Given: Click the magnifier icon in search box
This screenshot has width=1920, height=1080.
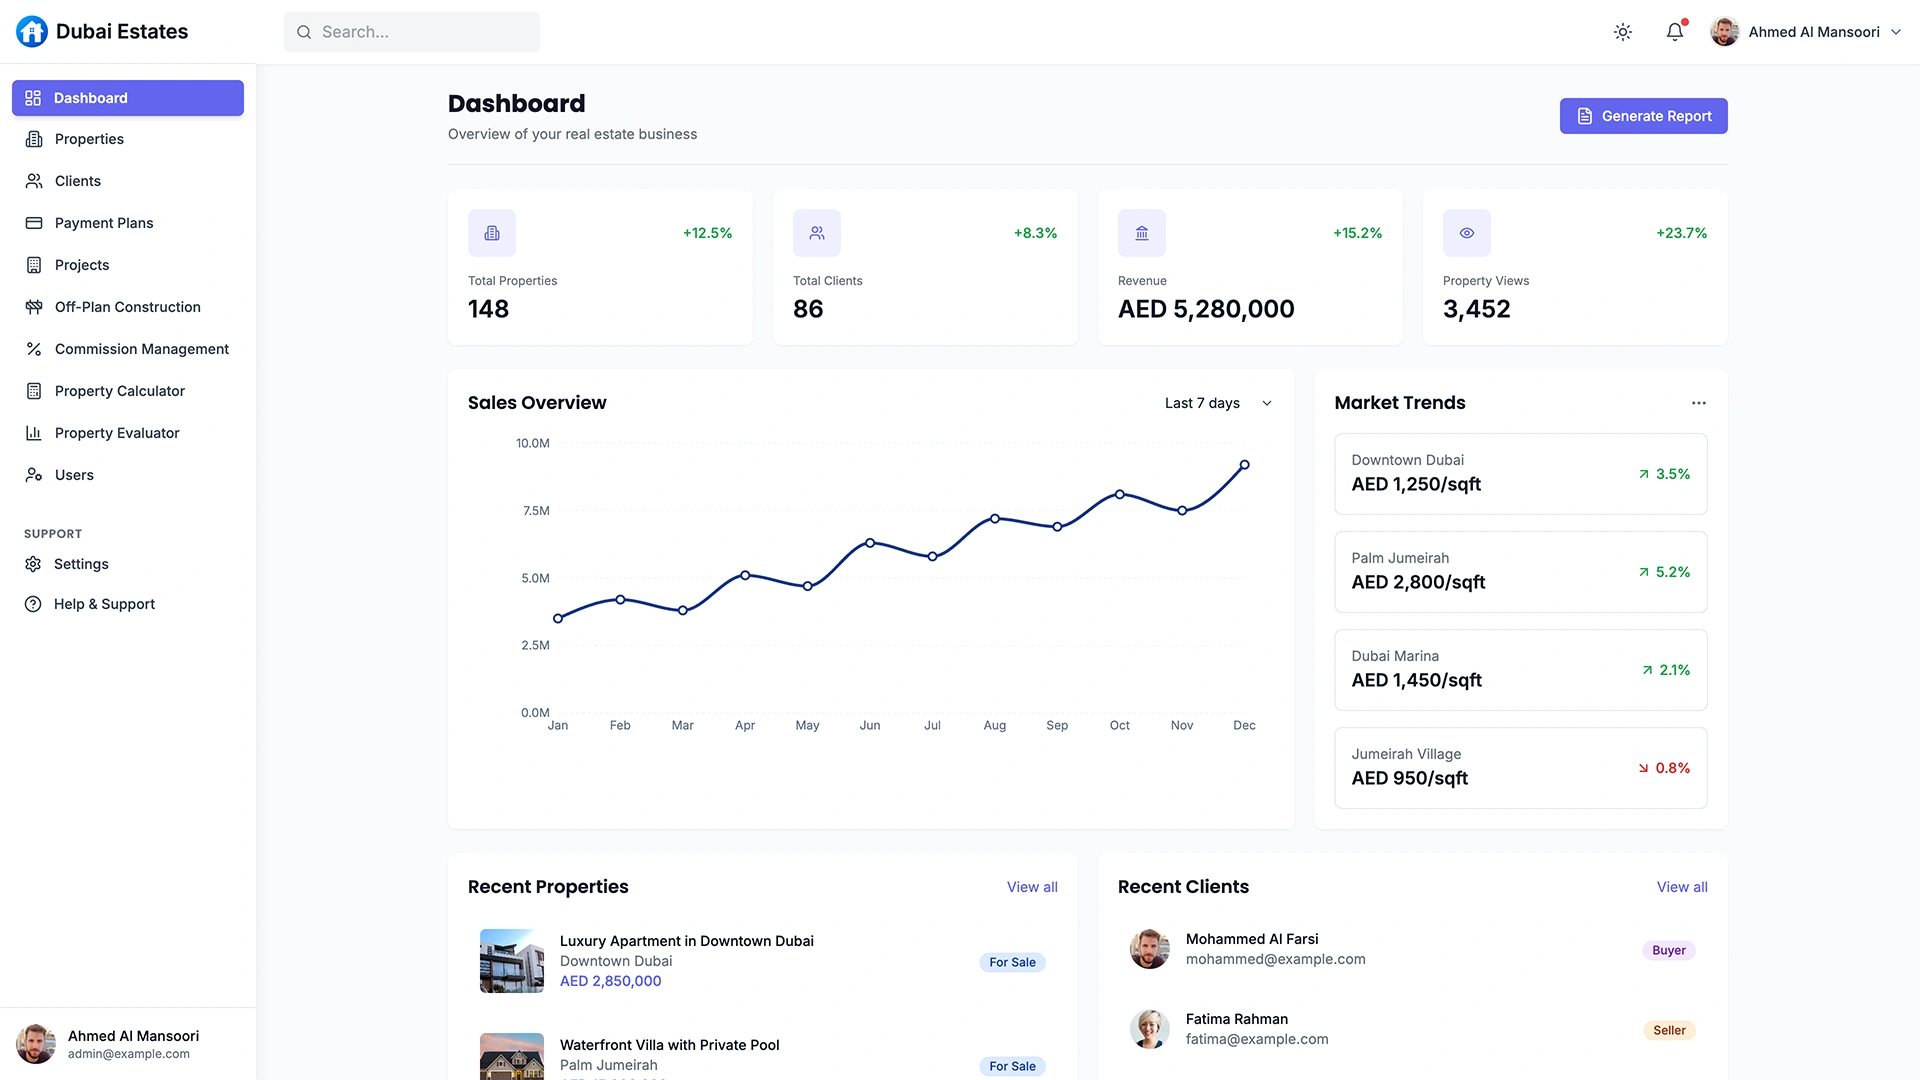Looking at the screenshot, I should pyautogui.click(x=304, y=32).
